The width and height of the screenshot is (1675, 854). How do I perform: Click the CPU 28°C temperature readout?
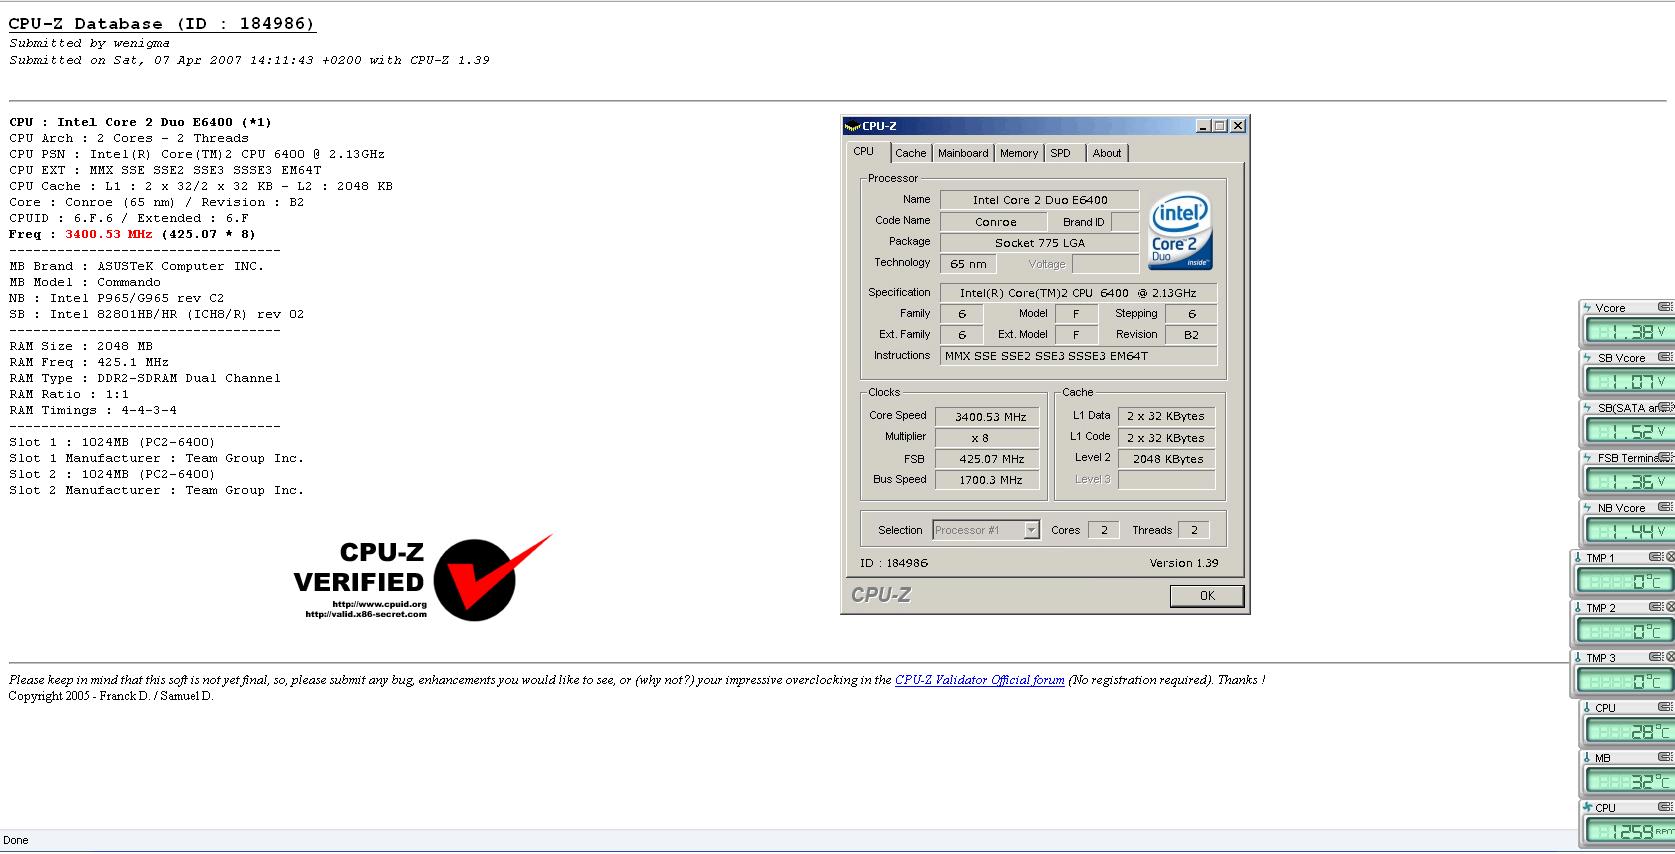(x=1629, y=731)
